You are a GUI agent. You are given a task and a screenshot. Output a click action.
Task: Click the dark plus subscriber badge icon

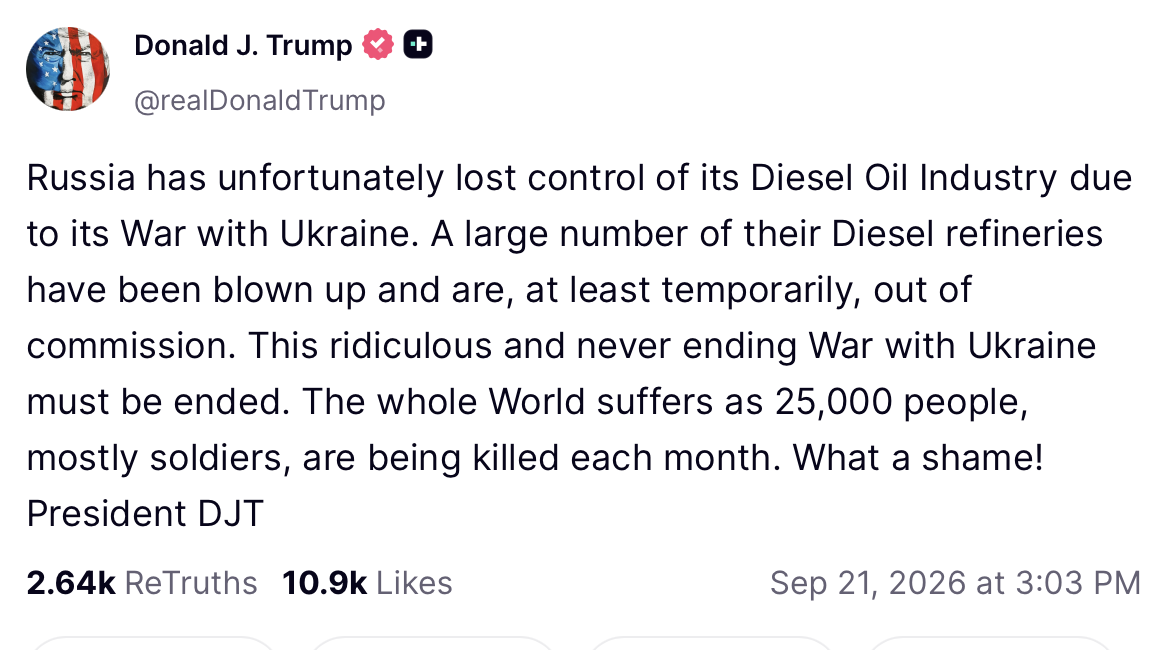[418, 45]
